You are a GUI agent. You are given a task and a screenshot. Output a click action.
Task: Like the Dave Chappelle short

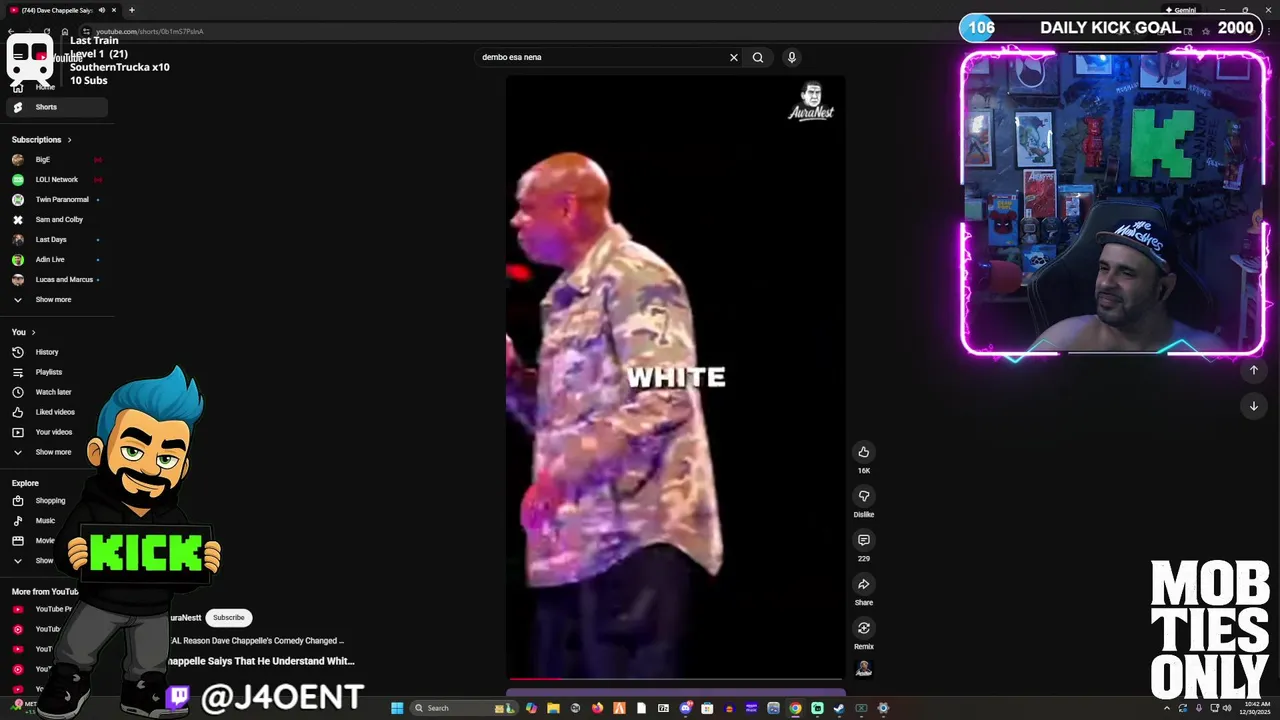[x=864, y=452]
